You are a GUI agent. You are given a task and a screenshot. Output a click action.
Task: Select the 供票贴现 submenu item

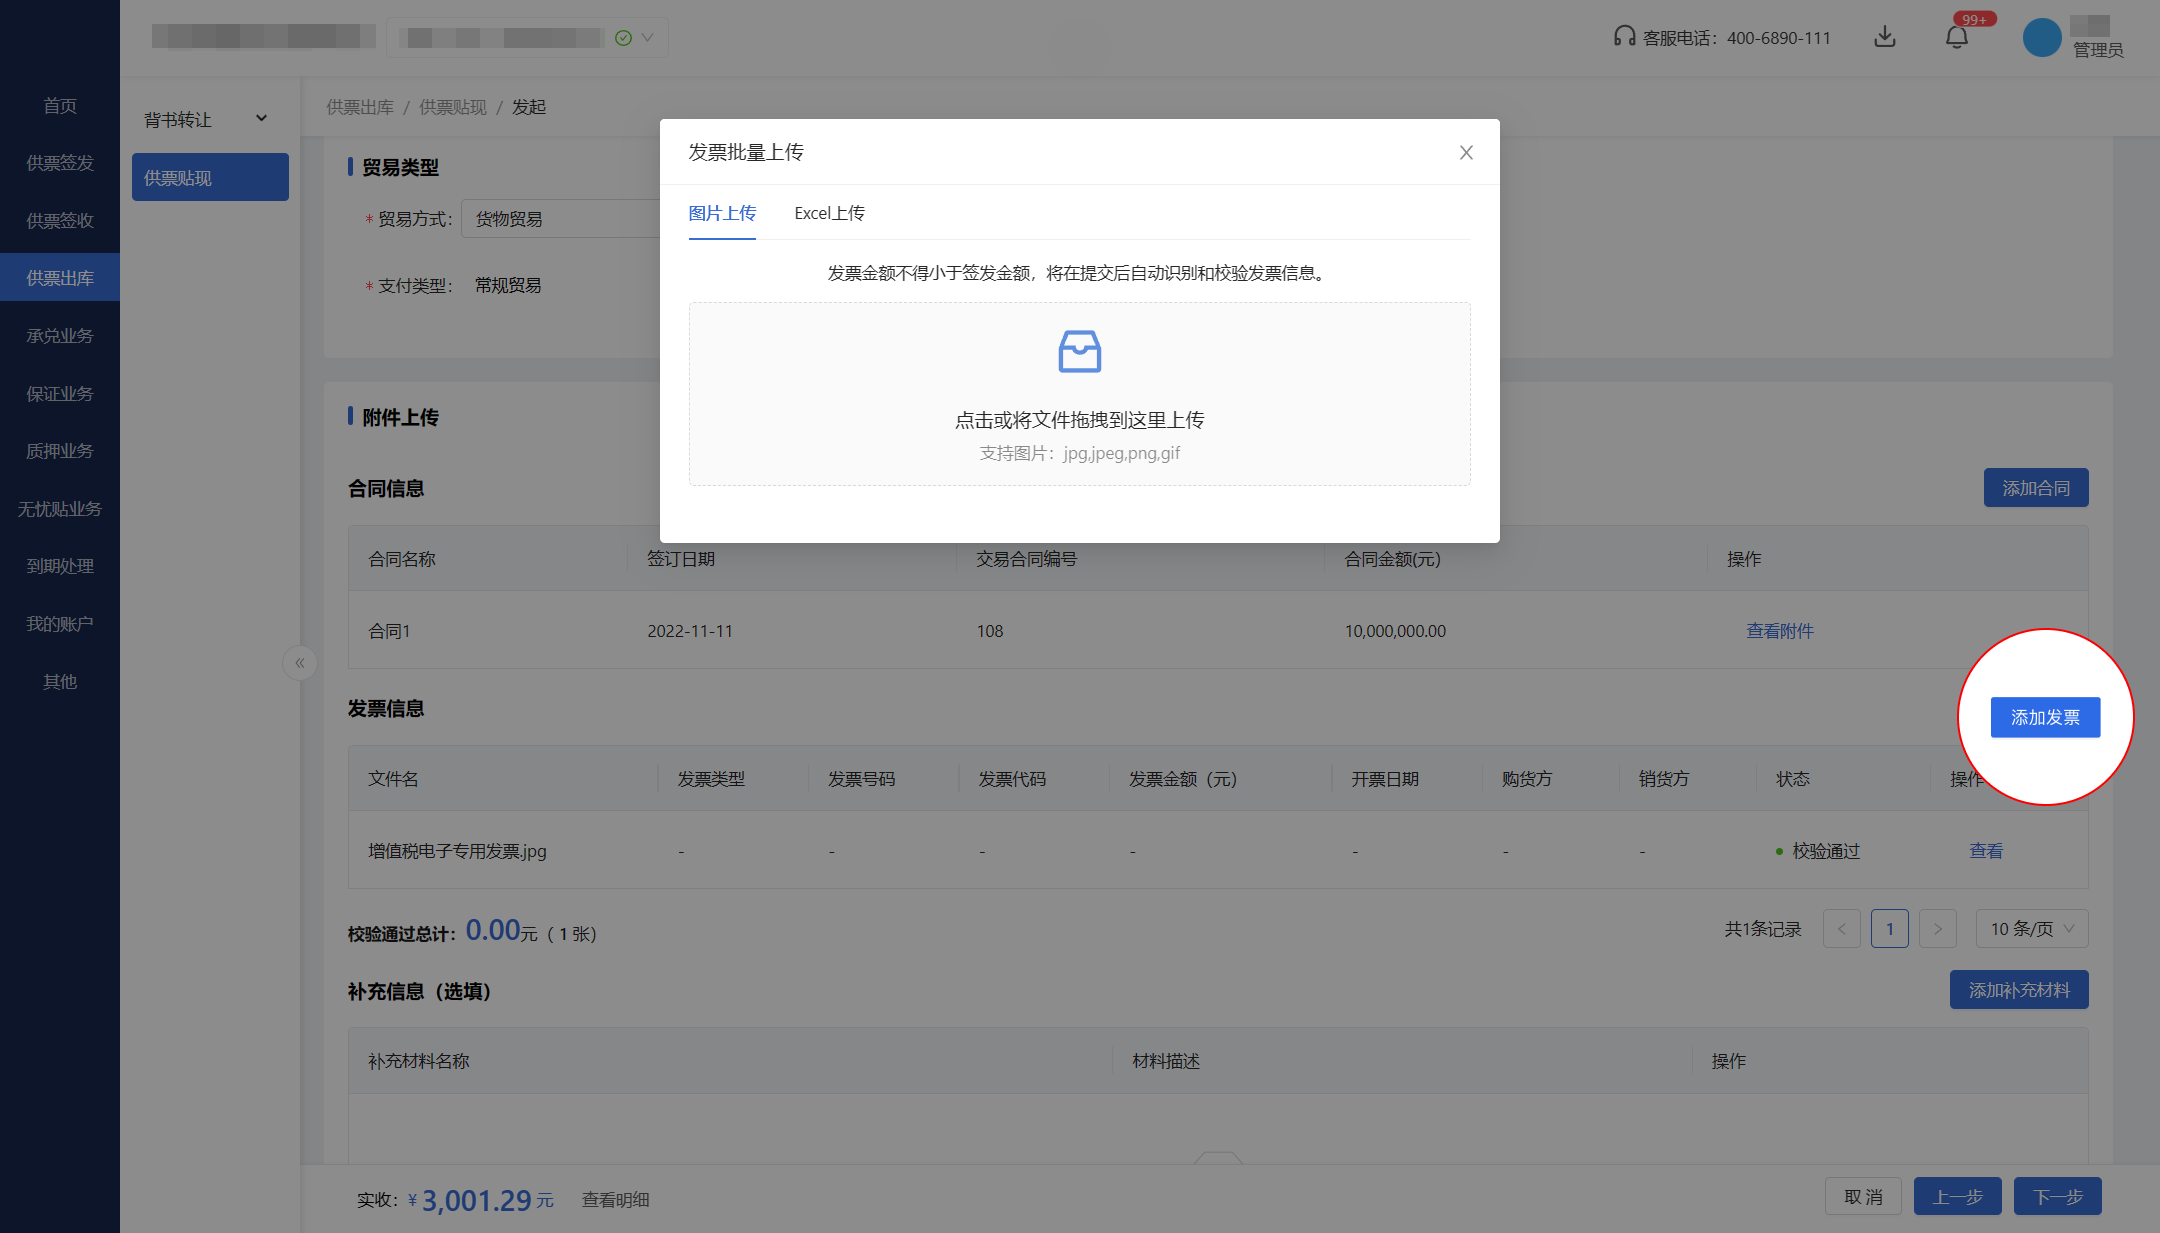(210, 177)
